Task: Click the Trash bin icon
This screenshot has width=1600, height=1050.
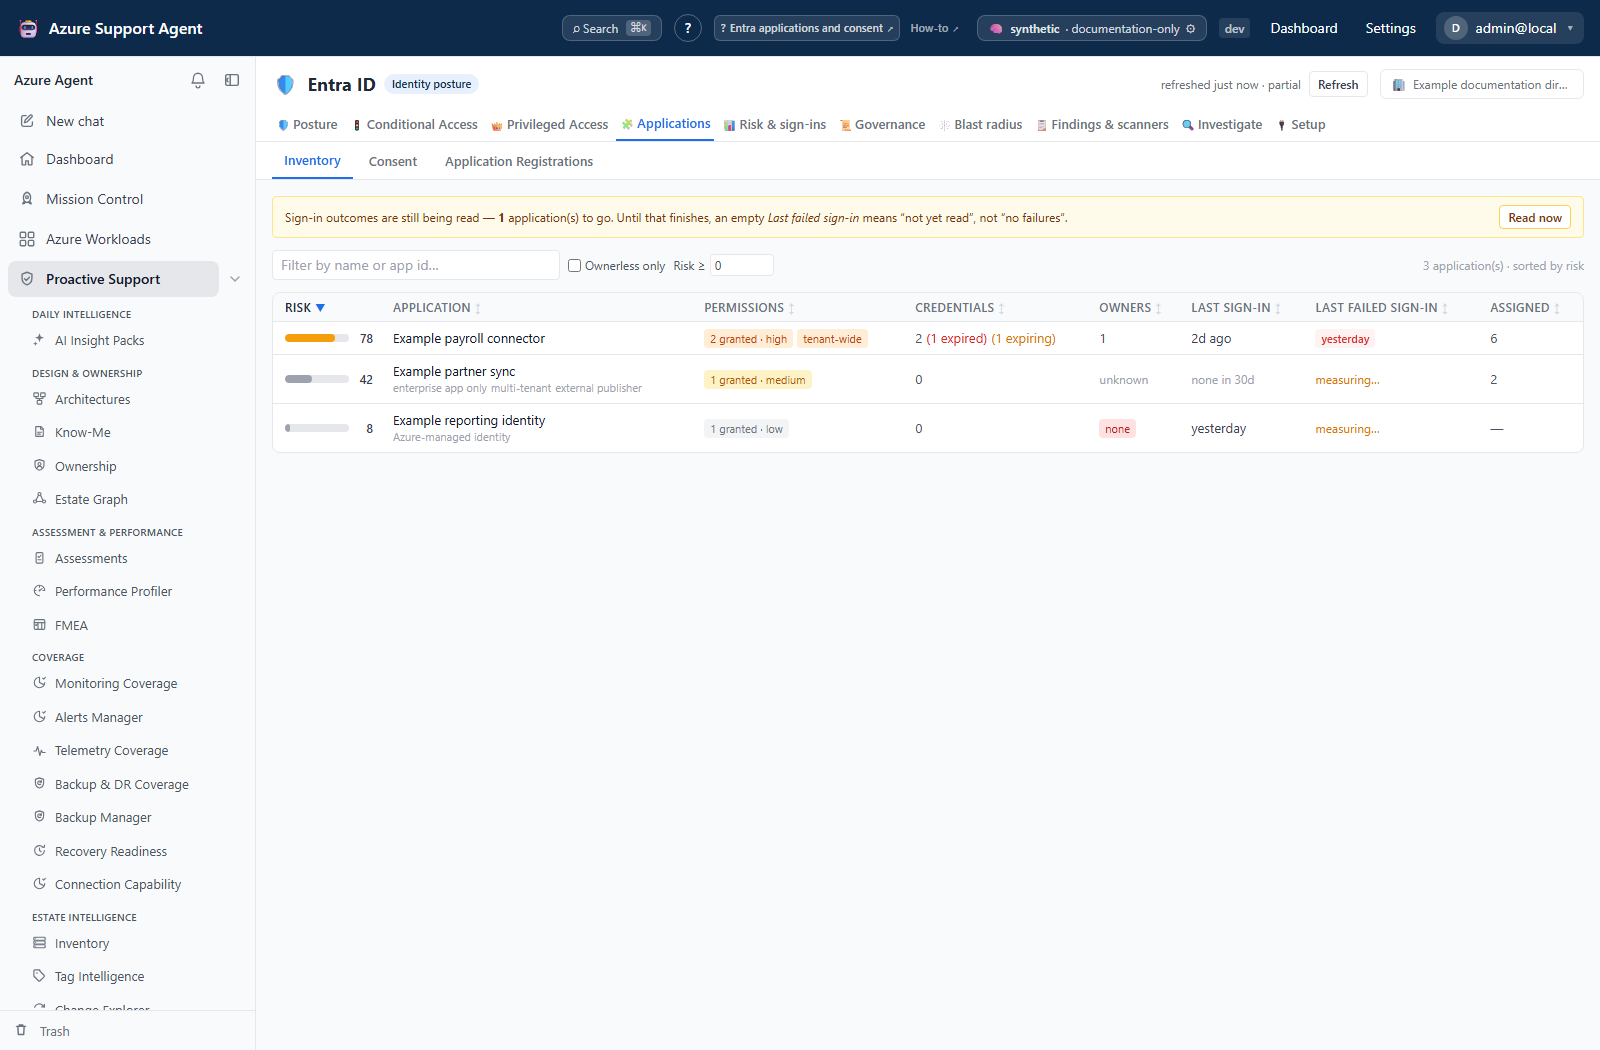Action: (21, 1031)
